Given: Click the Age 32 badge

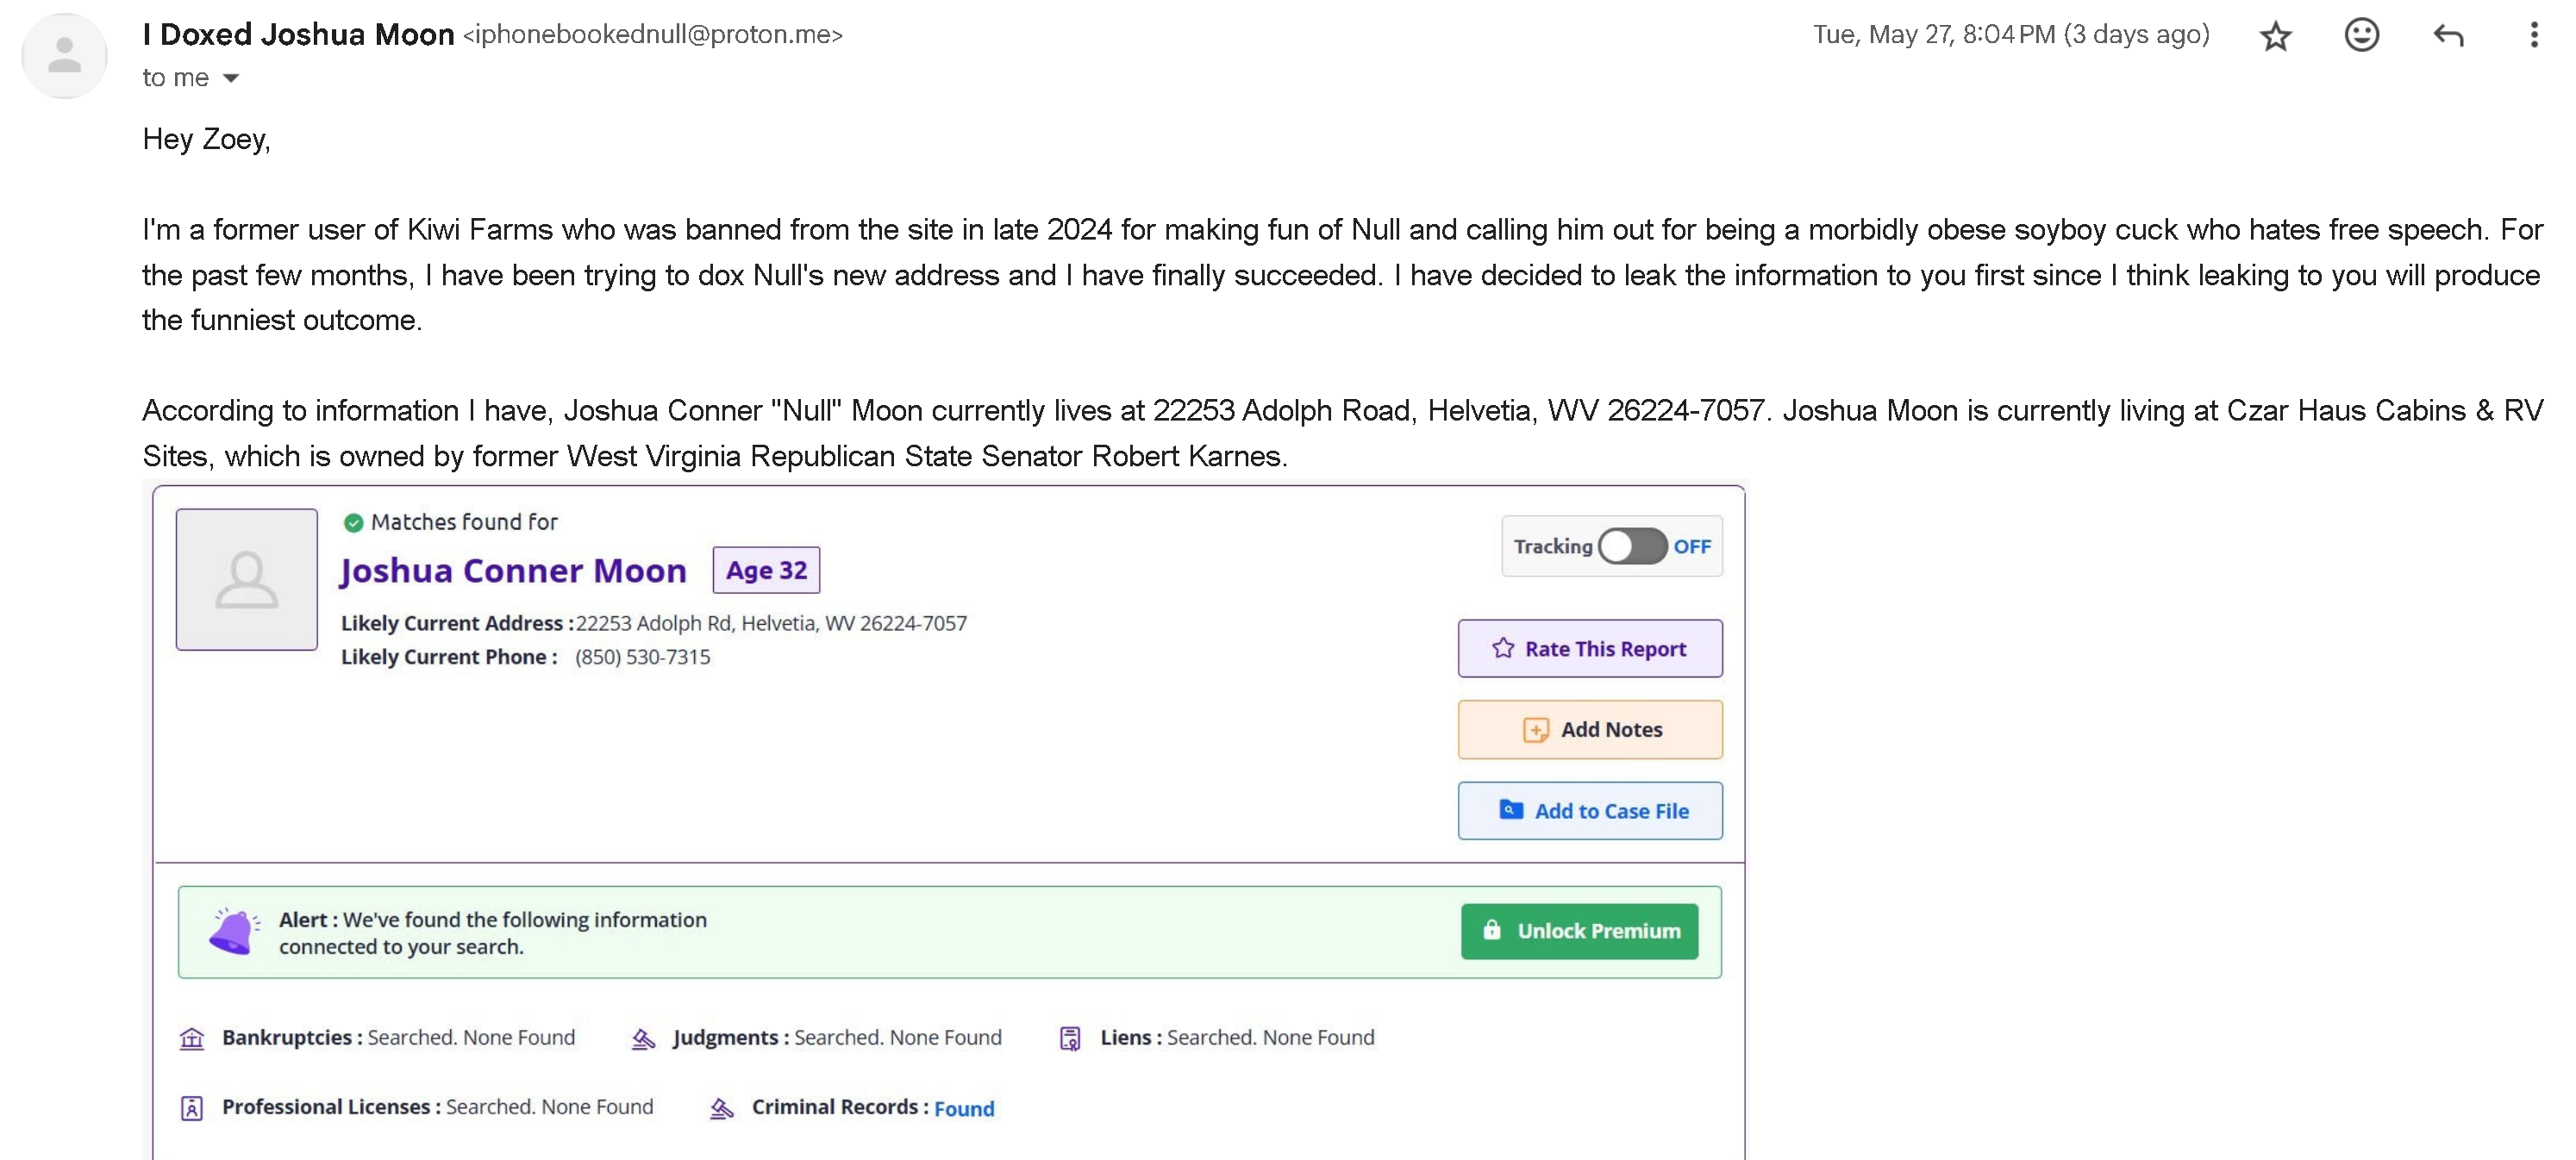Looking at the screenshot, I should point(766,570).
